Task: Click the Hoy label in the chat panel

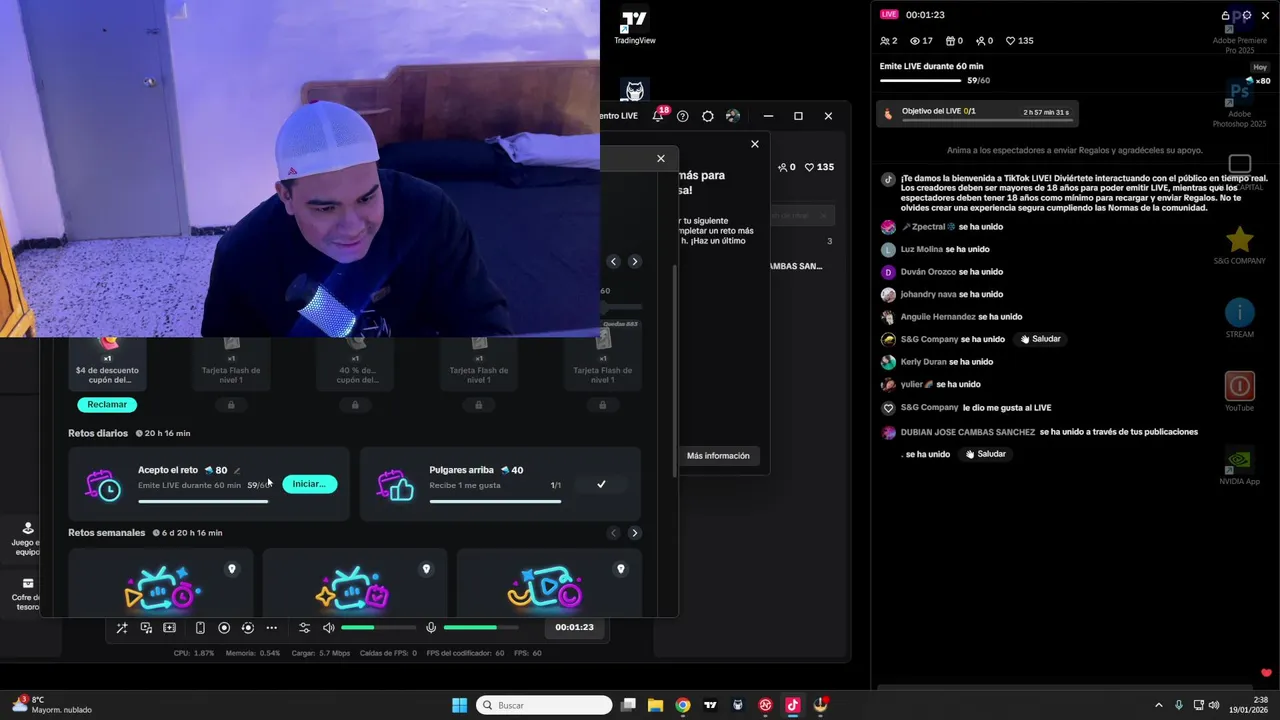Action: pyautogui.click(x=1260, y=67)
